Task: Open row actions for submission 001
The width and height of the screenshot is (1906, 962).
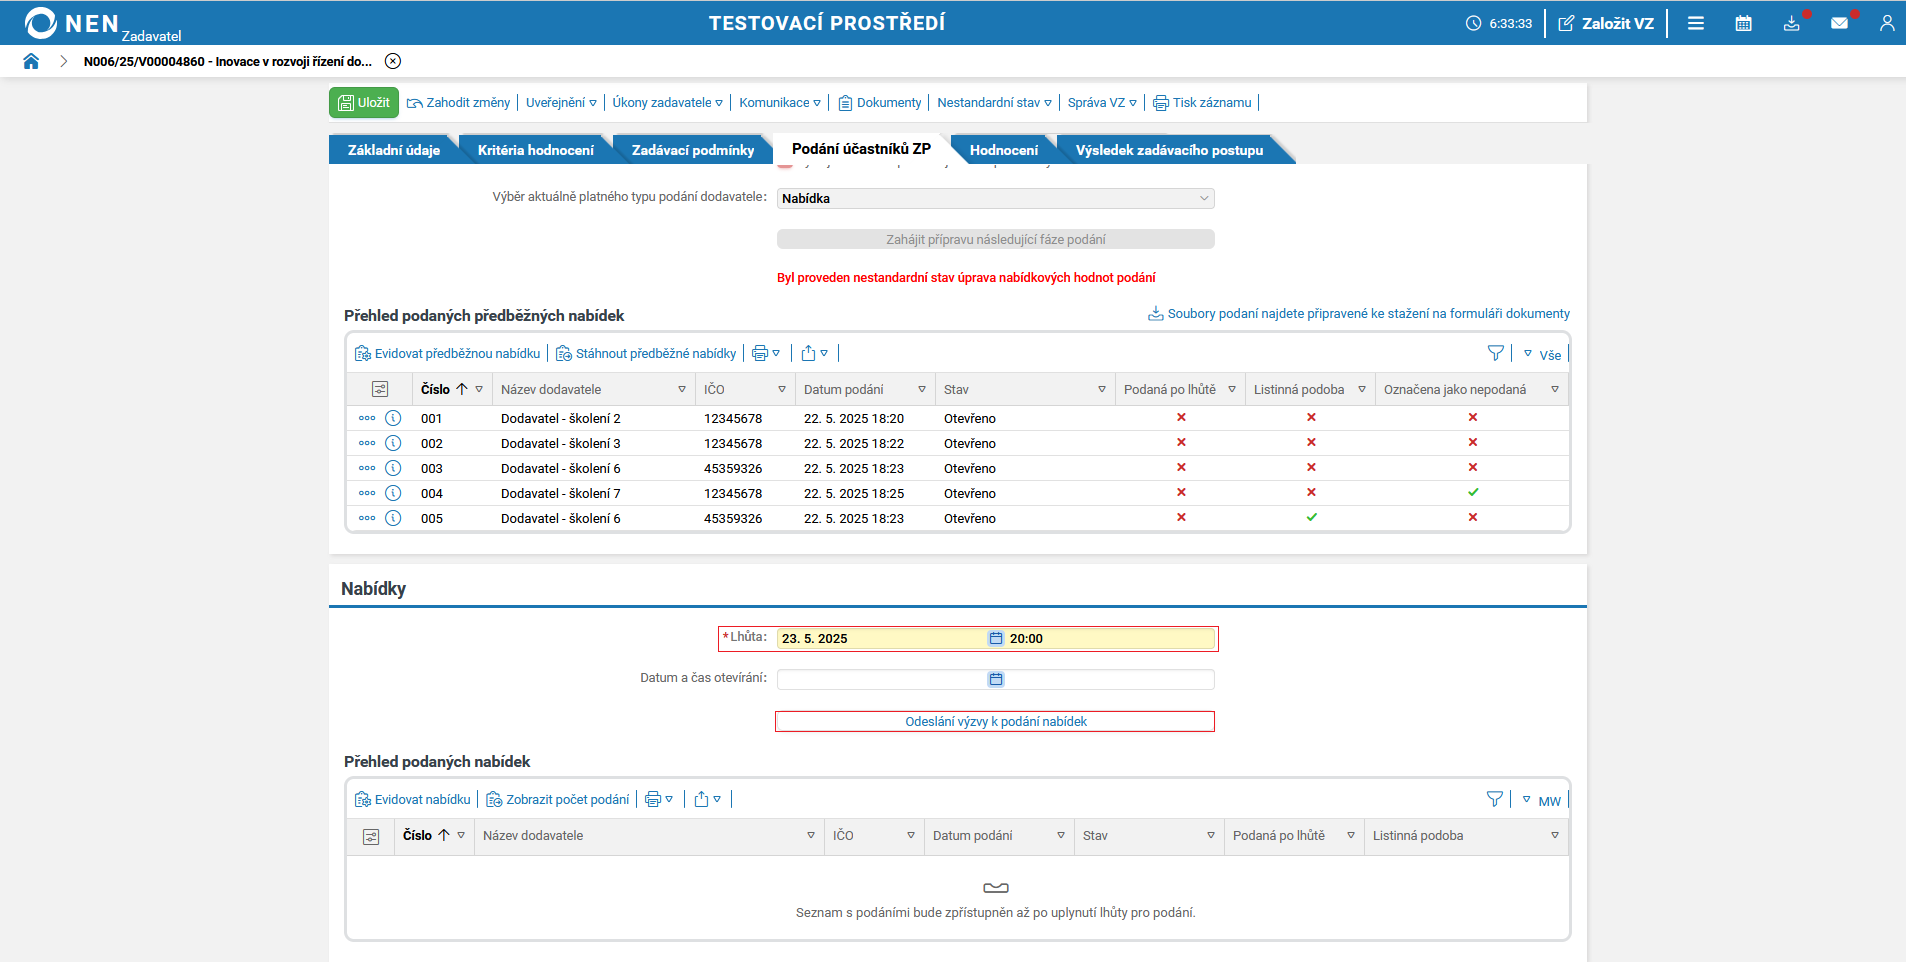Action: click(x=367, y=418)
